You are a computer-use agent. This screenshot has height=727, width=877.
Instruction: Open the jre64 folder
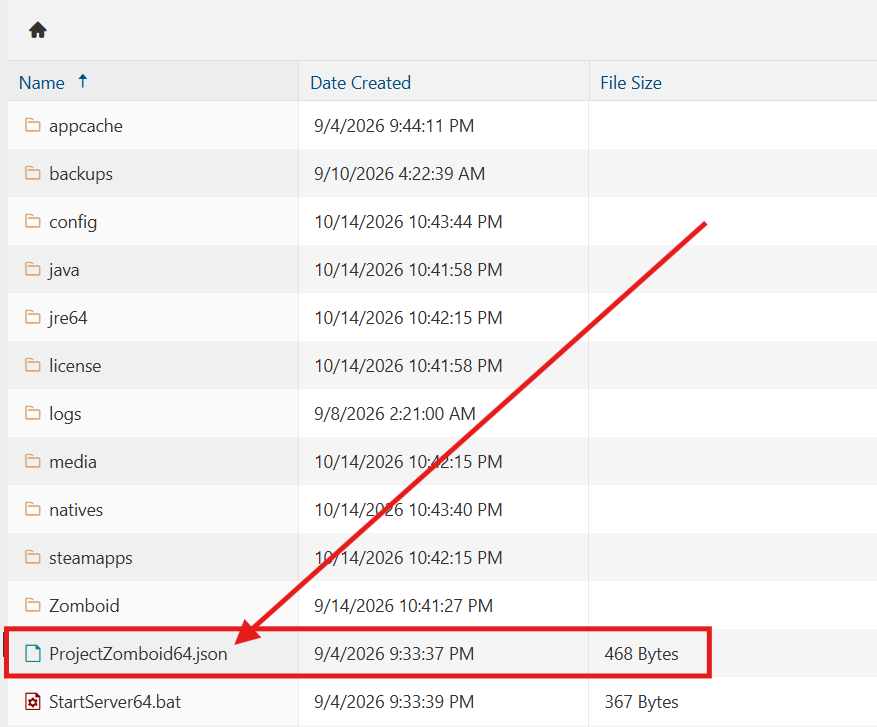(x=68, y=318)
